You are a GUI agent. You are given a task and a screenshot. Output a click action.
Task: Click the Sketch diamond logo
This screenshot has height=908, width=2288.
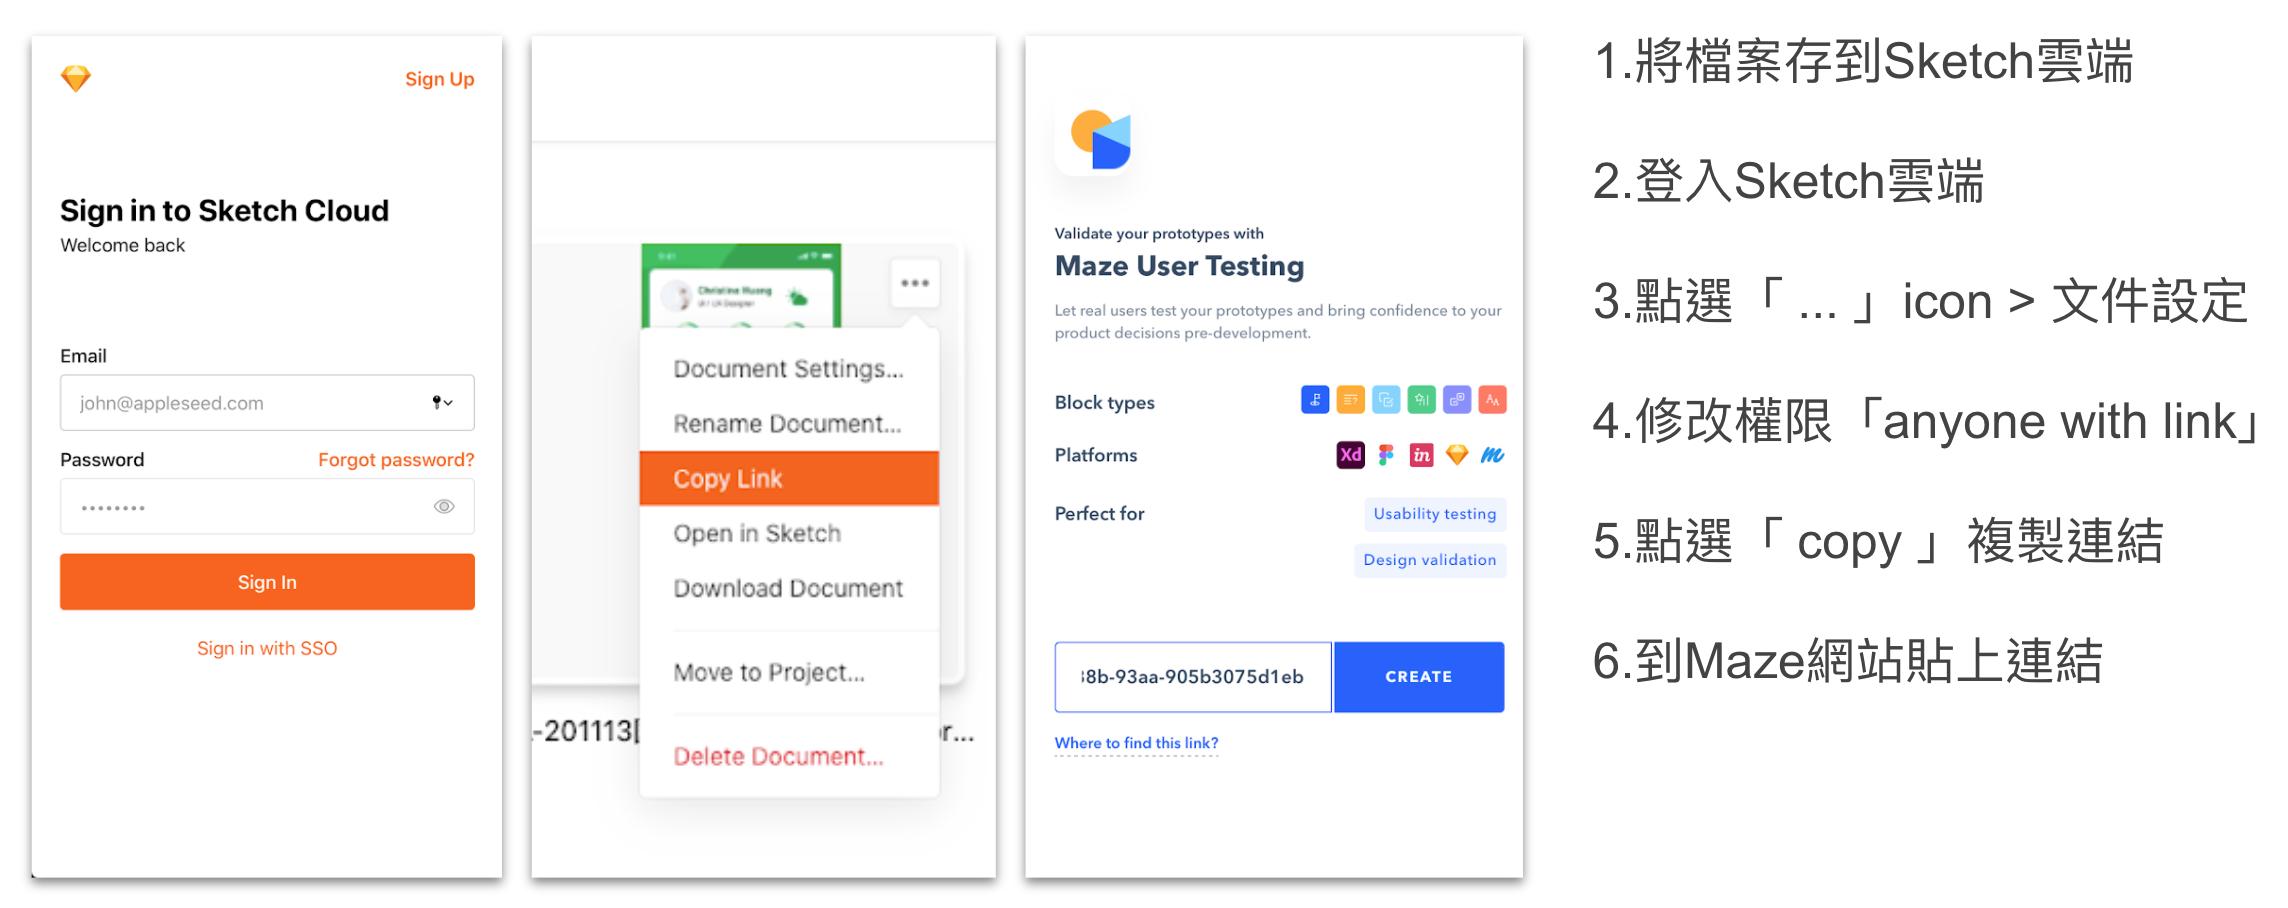[76, 78]
